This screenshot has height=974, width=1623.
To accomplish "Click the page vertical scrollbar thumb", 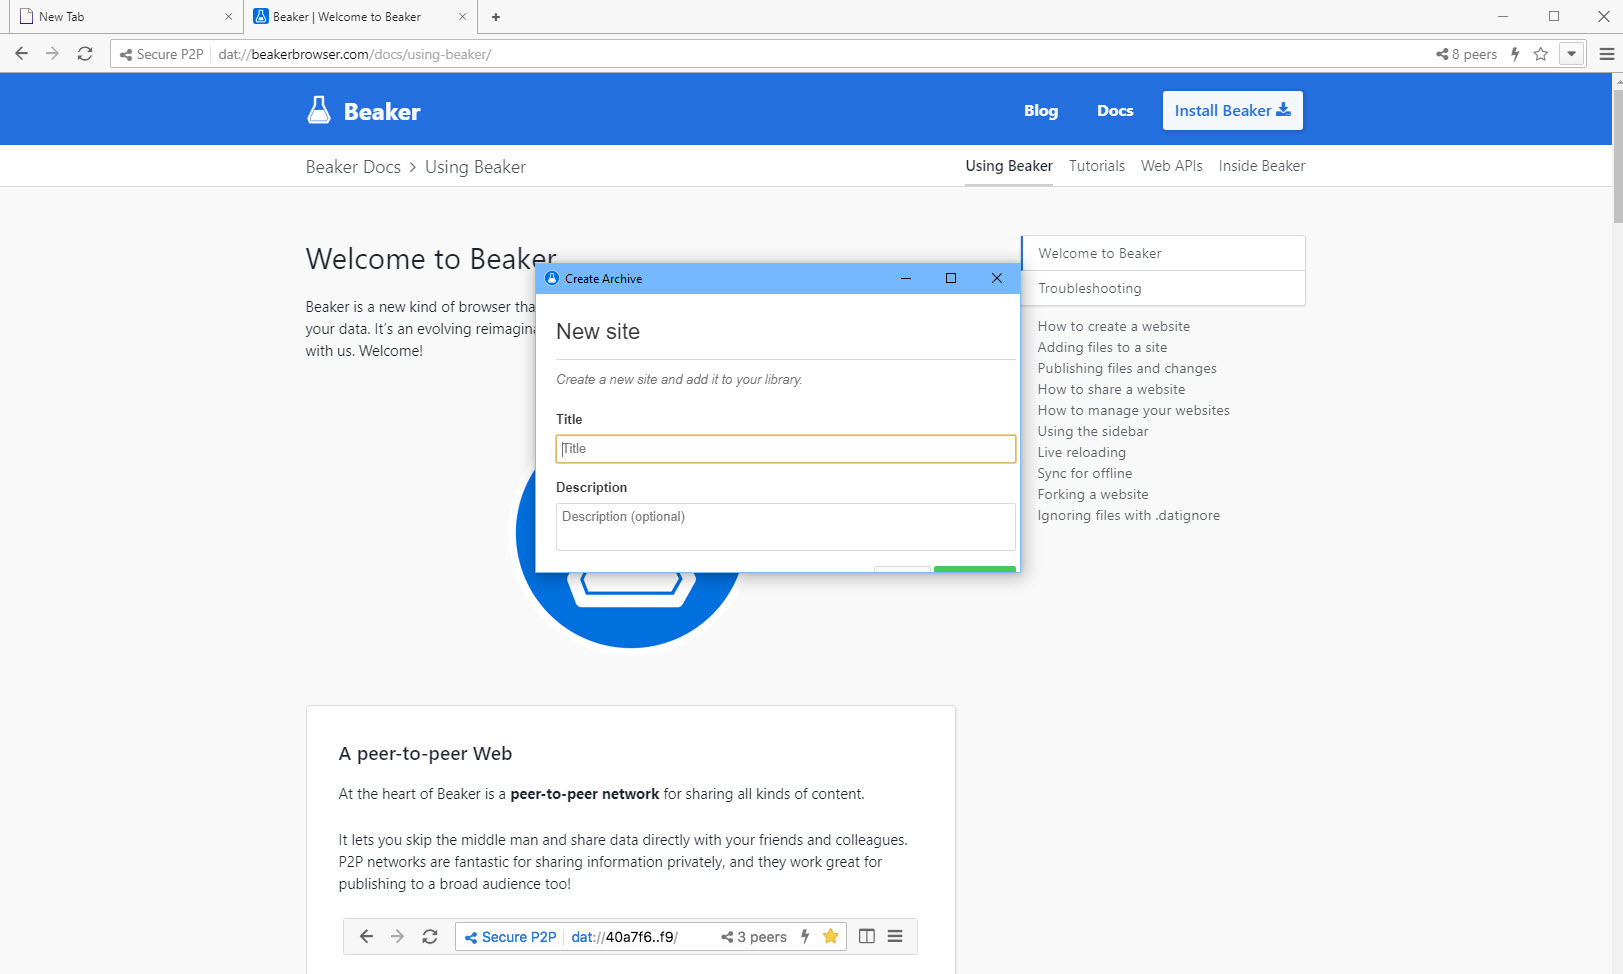I will point(1617,155).
